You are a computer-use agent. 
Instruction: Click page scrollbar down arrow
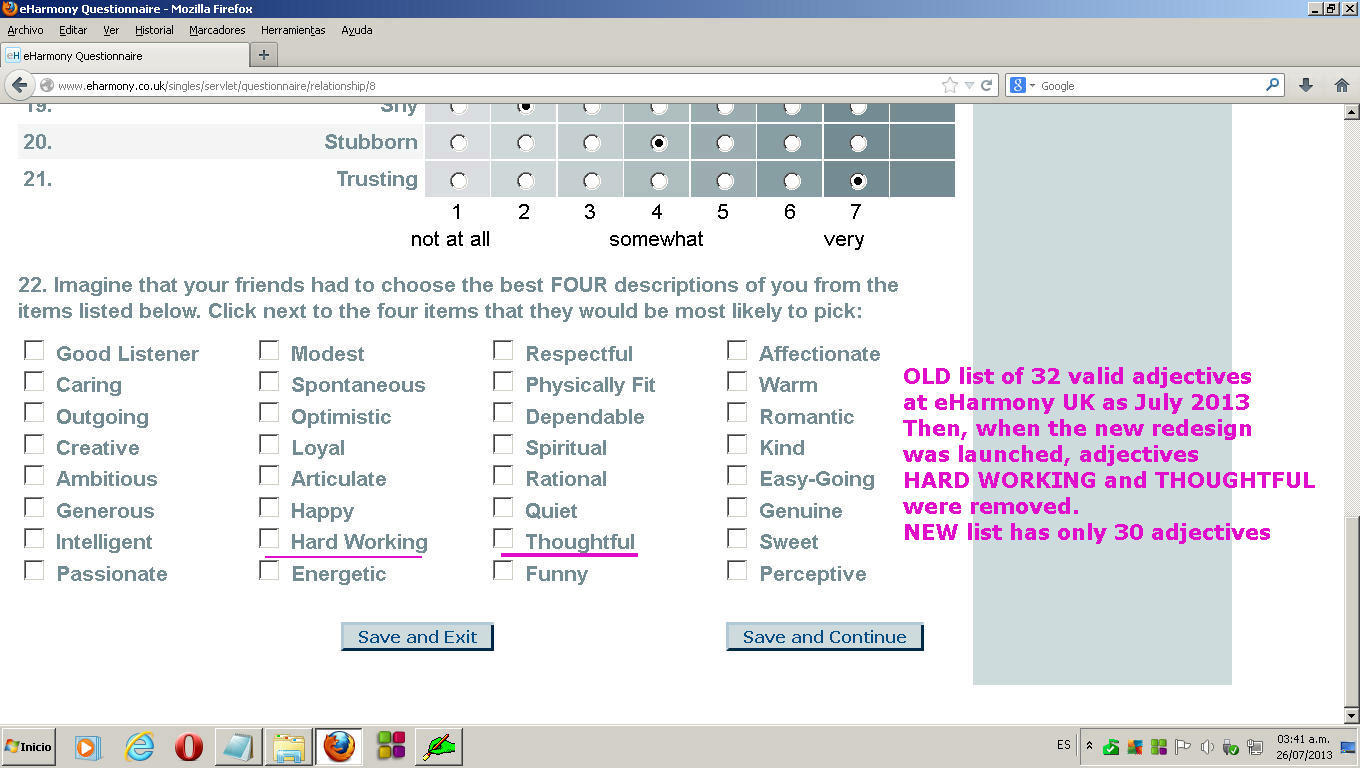[1351, 715]
